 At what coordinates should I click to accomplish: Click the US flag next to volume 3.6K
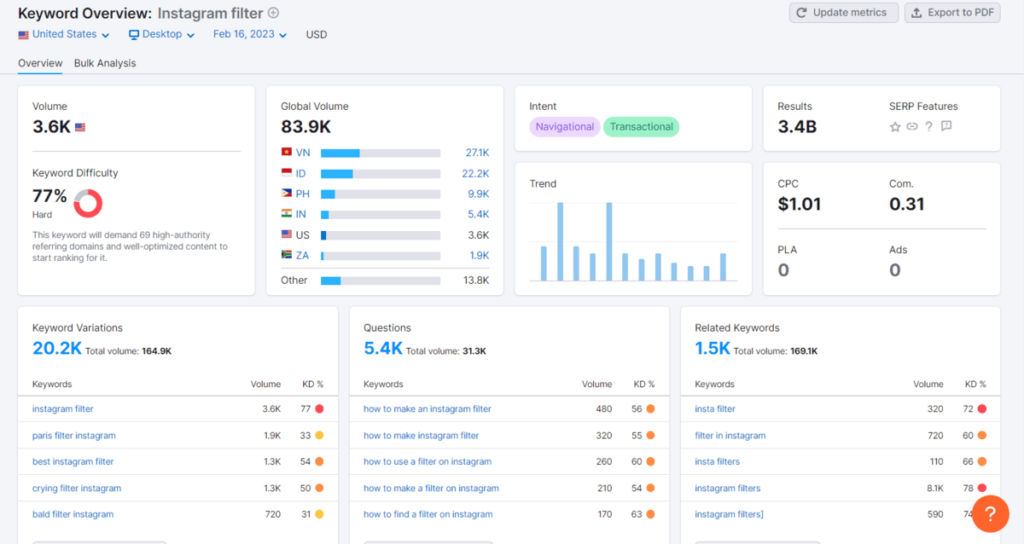point(80,127)
